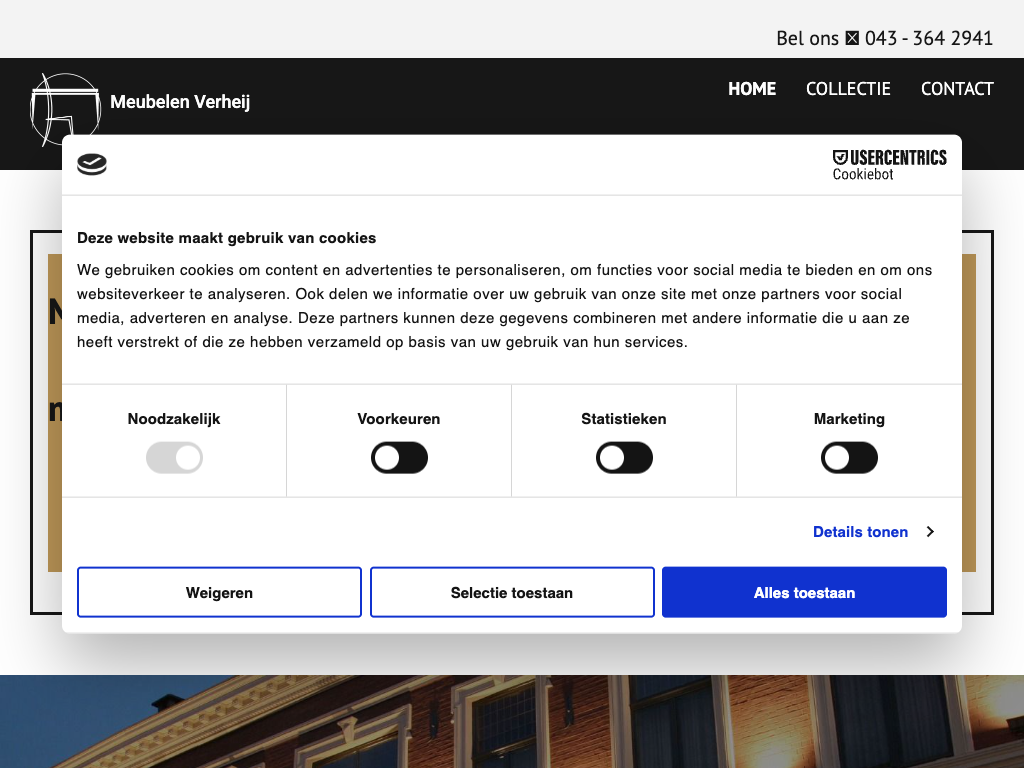Screen dimensions: 1024x768
Task: Click the phone icon beside Bel ons
Action: click(852, 38)
